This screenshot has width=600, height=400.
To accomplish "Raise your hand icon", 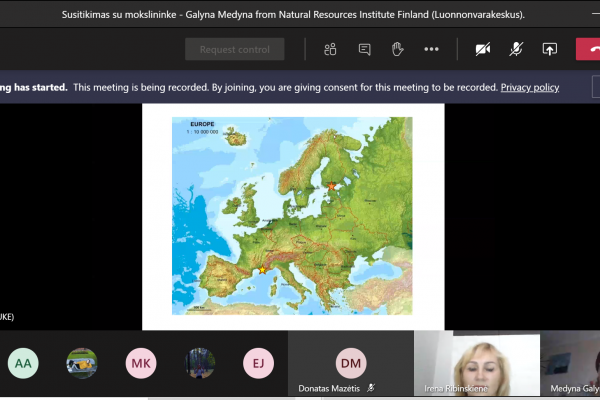I will click(x=398, y=49).
